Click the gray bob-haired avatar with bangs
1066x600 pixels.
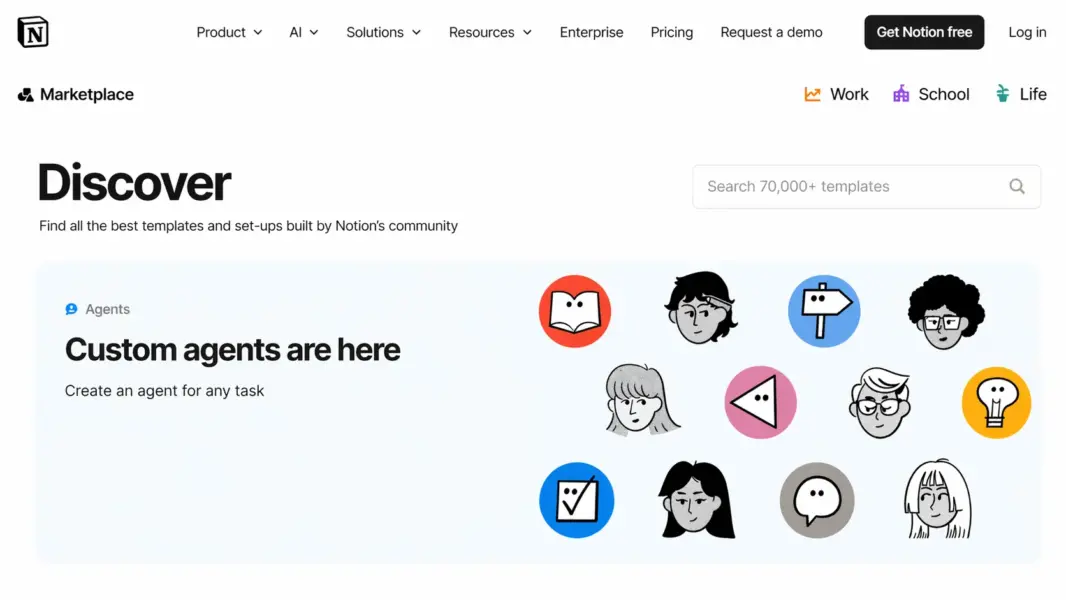pos(641,400)
